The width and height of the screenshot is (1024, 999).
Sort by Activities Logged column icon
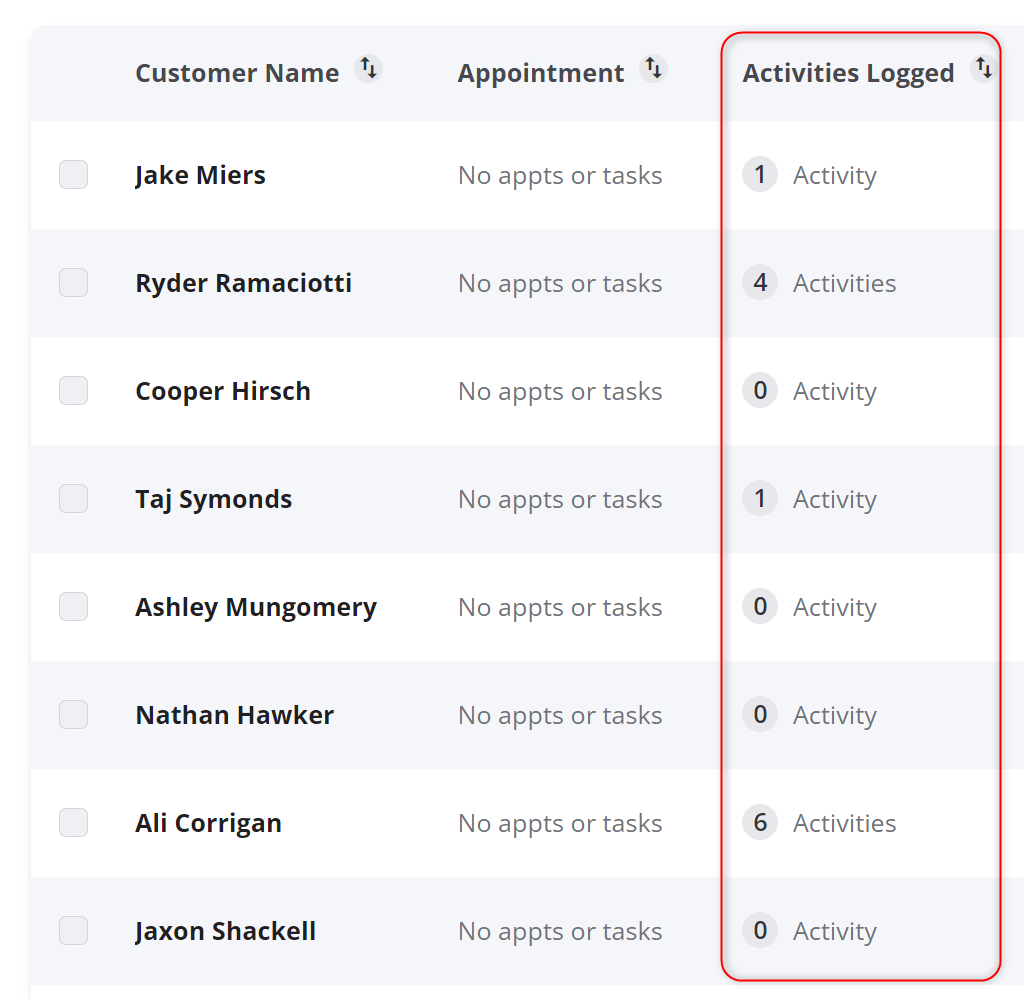tap(984, 68)
